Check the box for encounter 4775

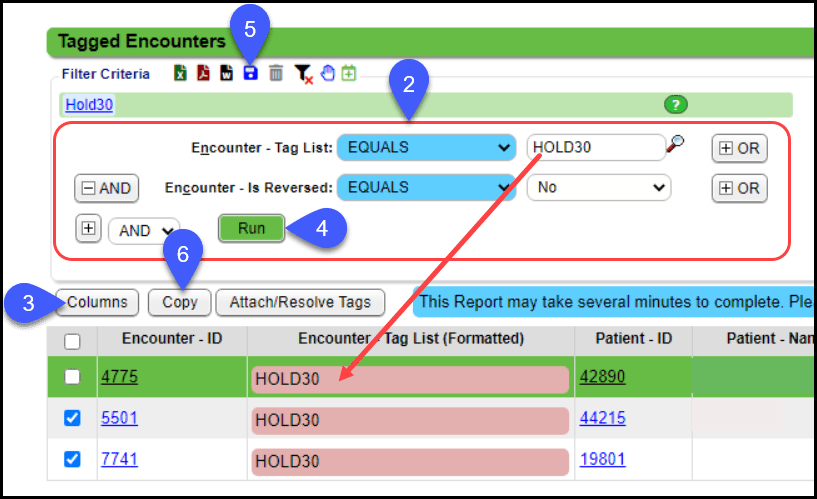72,378
